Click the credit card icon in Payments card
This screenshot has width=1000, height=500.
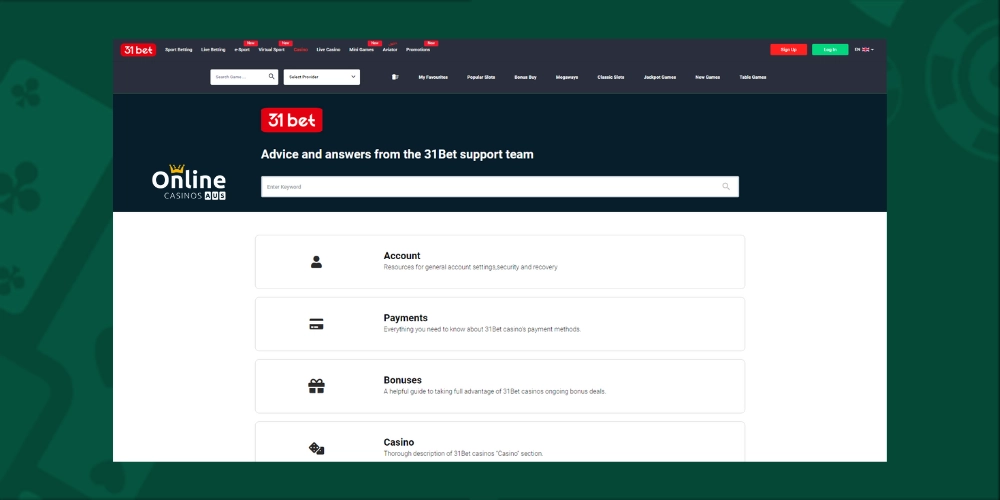316,324
